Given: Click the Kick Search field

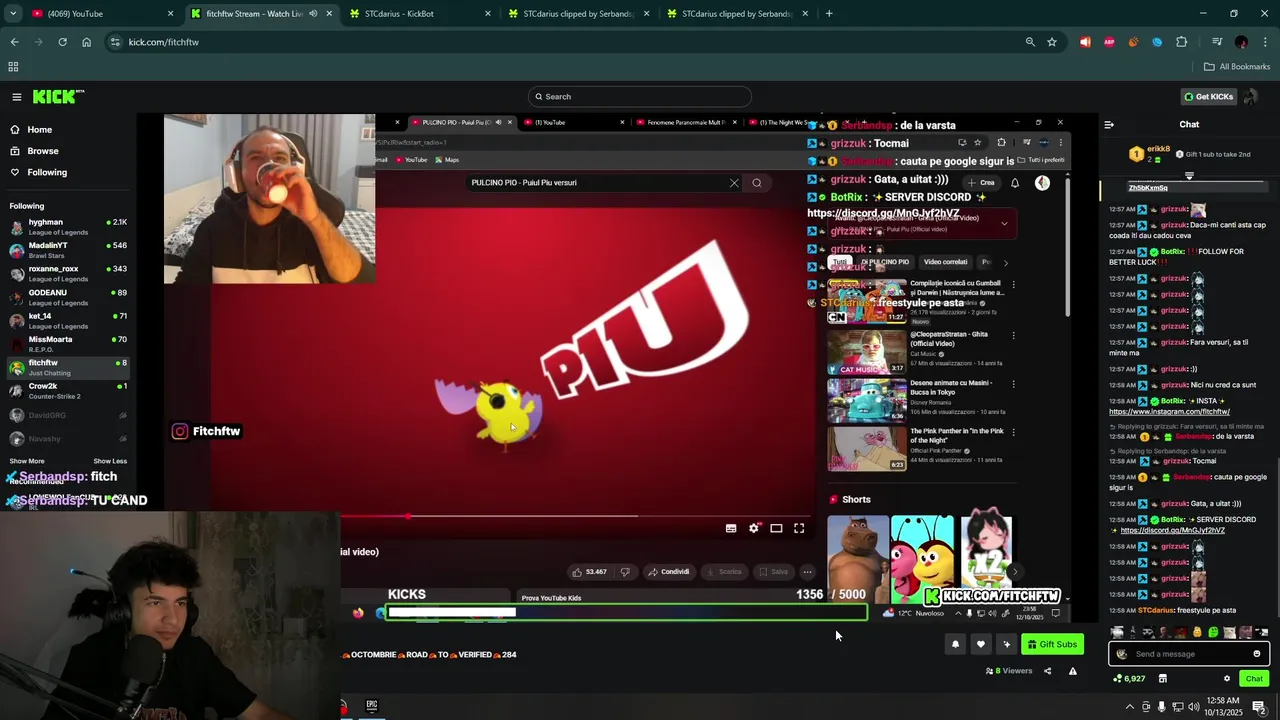Looking at the screenshot, I should 640,97.
